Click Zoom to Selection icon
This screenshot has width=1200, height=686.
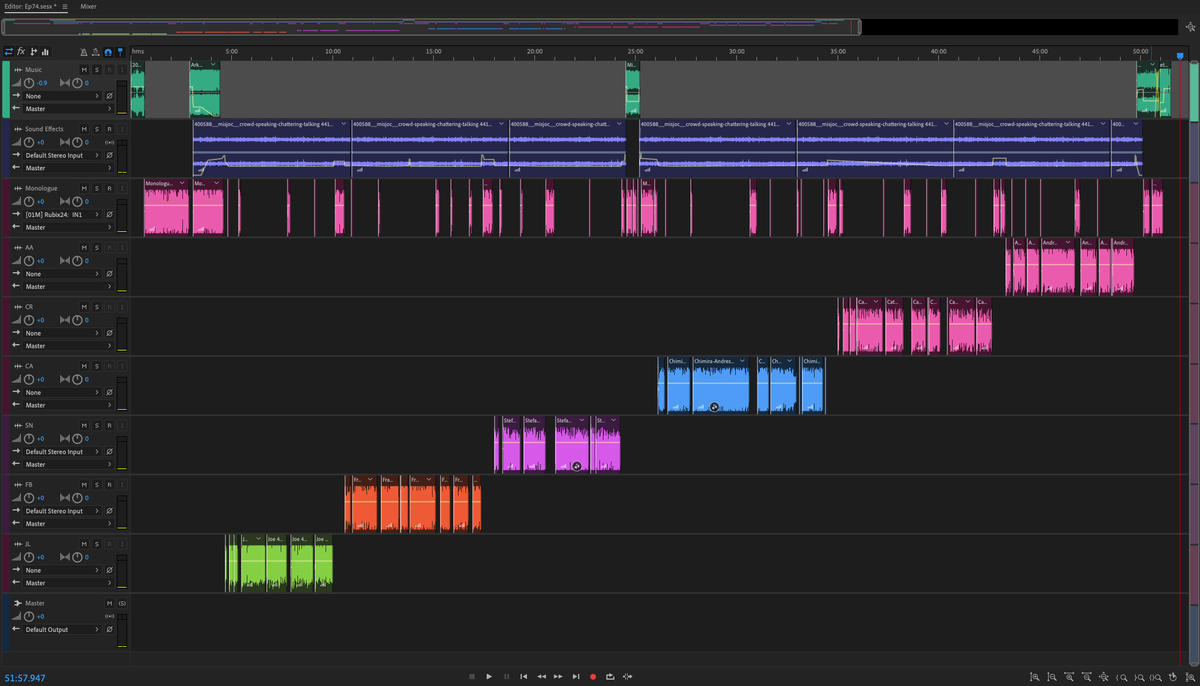1156,677
